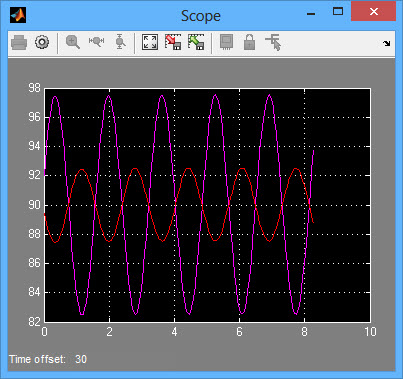The height and width of the screenshot is (379, 403).
Task: Click the Time offset label
Action: [37, 359]
